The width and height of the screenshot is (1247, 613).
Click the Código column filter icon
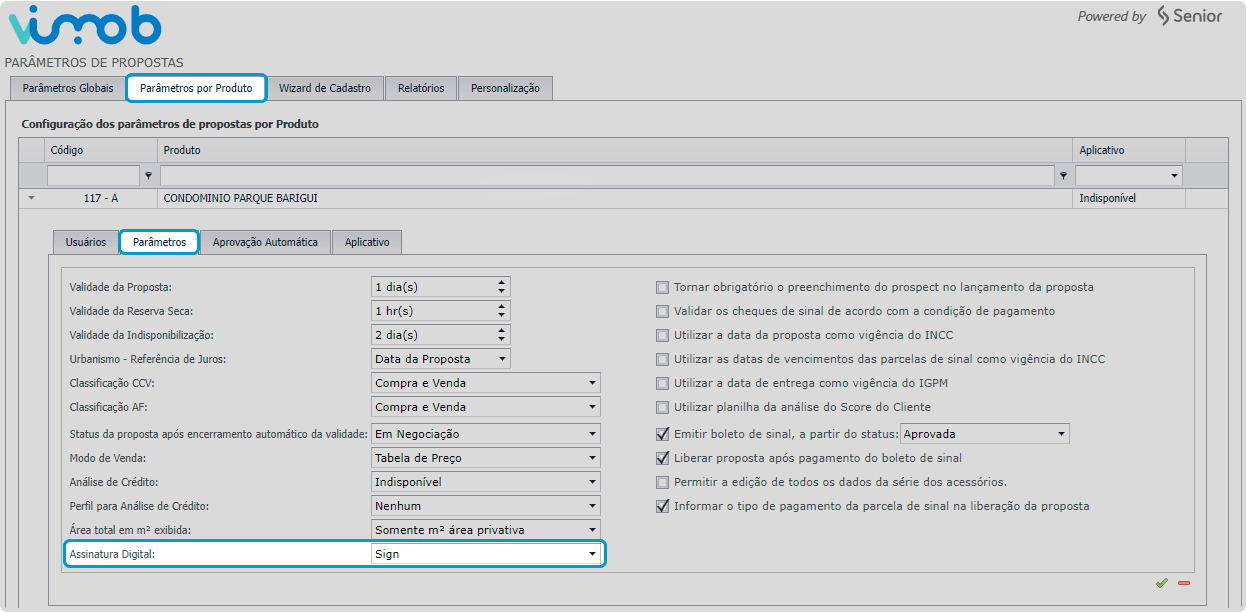tap(149, 176)
